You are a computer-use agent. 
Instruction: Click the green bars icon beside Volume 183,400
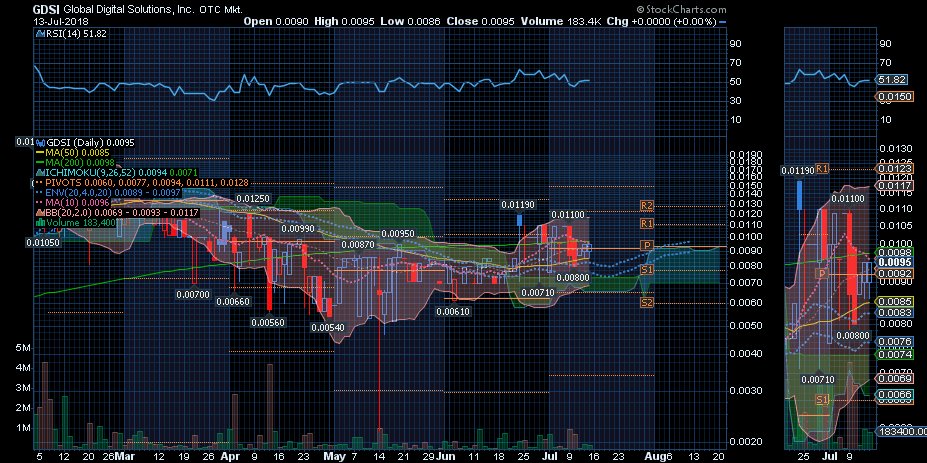(x=40, y=222)
